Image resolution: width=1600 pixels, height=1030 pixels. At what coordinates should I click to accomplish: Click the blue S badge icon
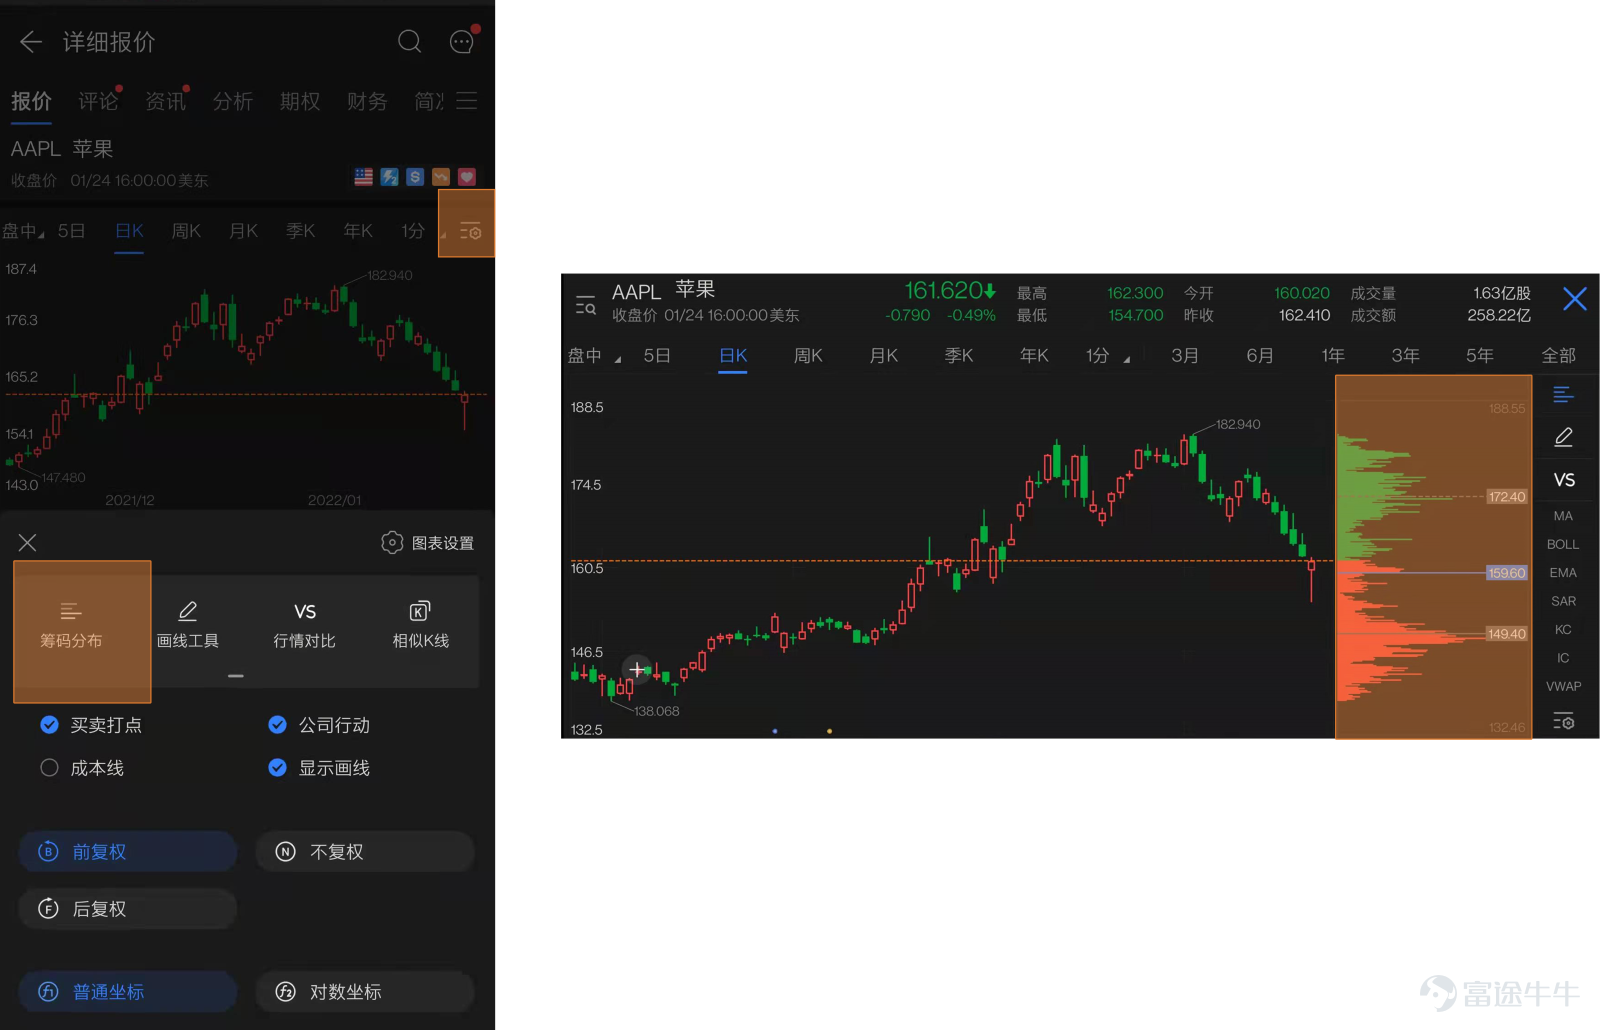[415, 177]
